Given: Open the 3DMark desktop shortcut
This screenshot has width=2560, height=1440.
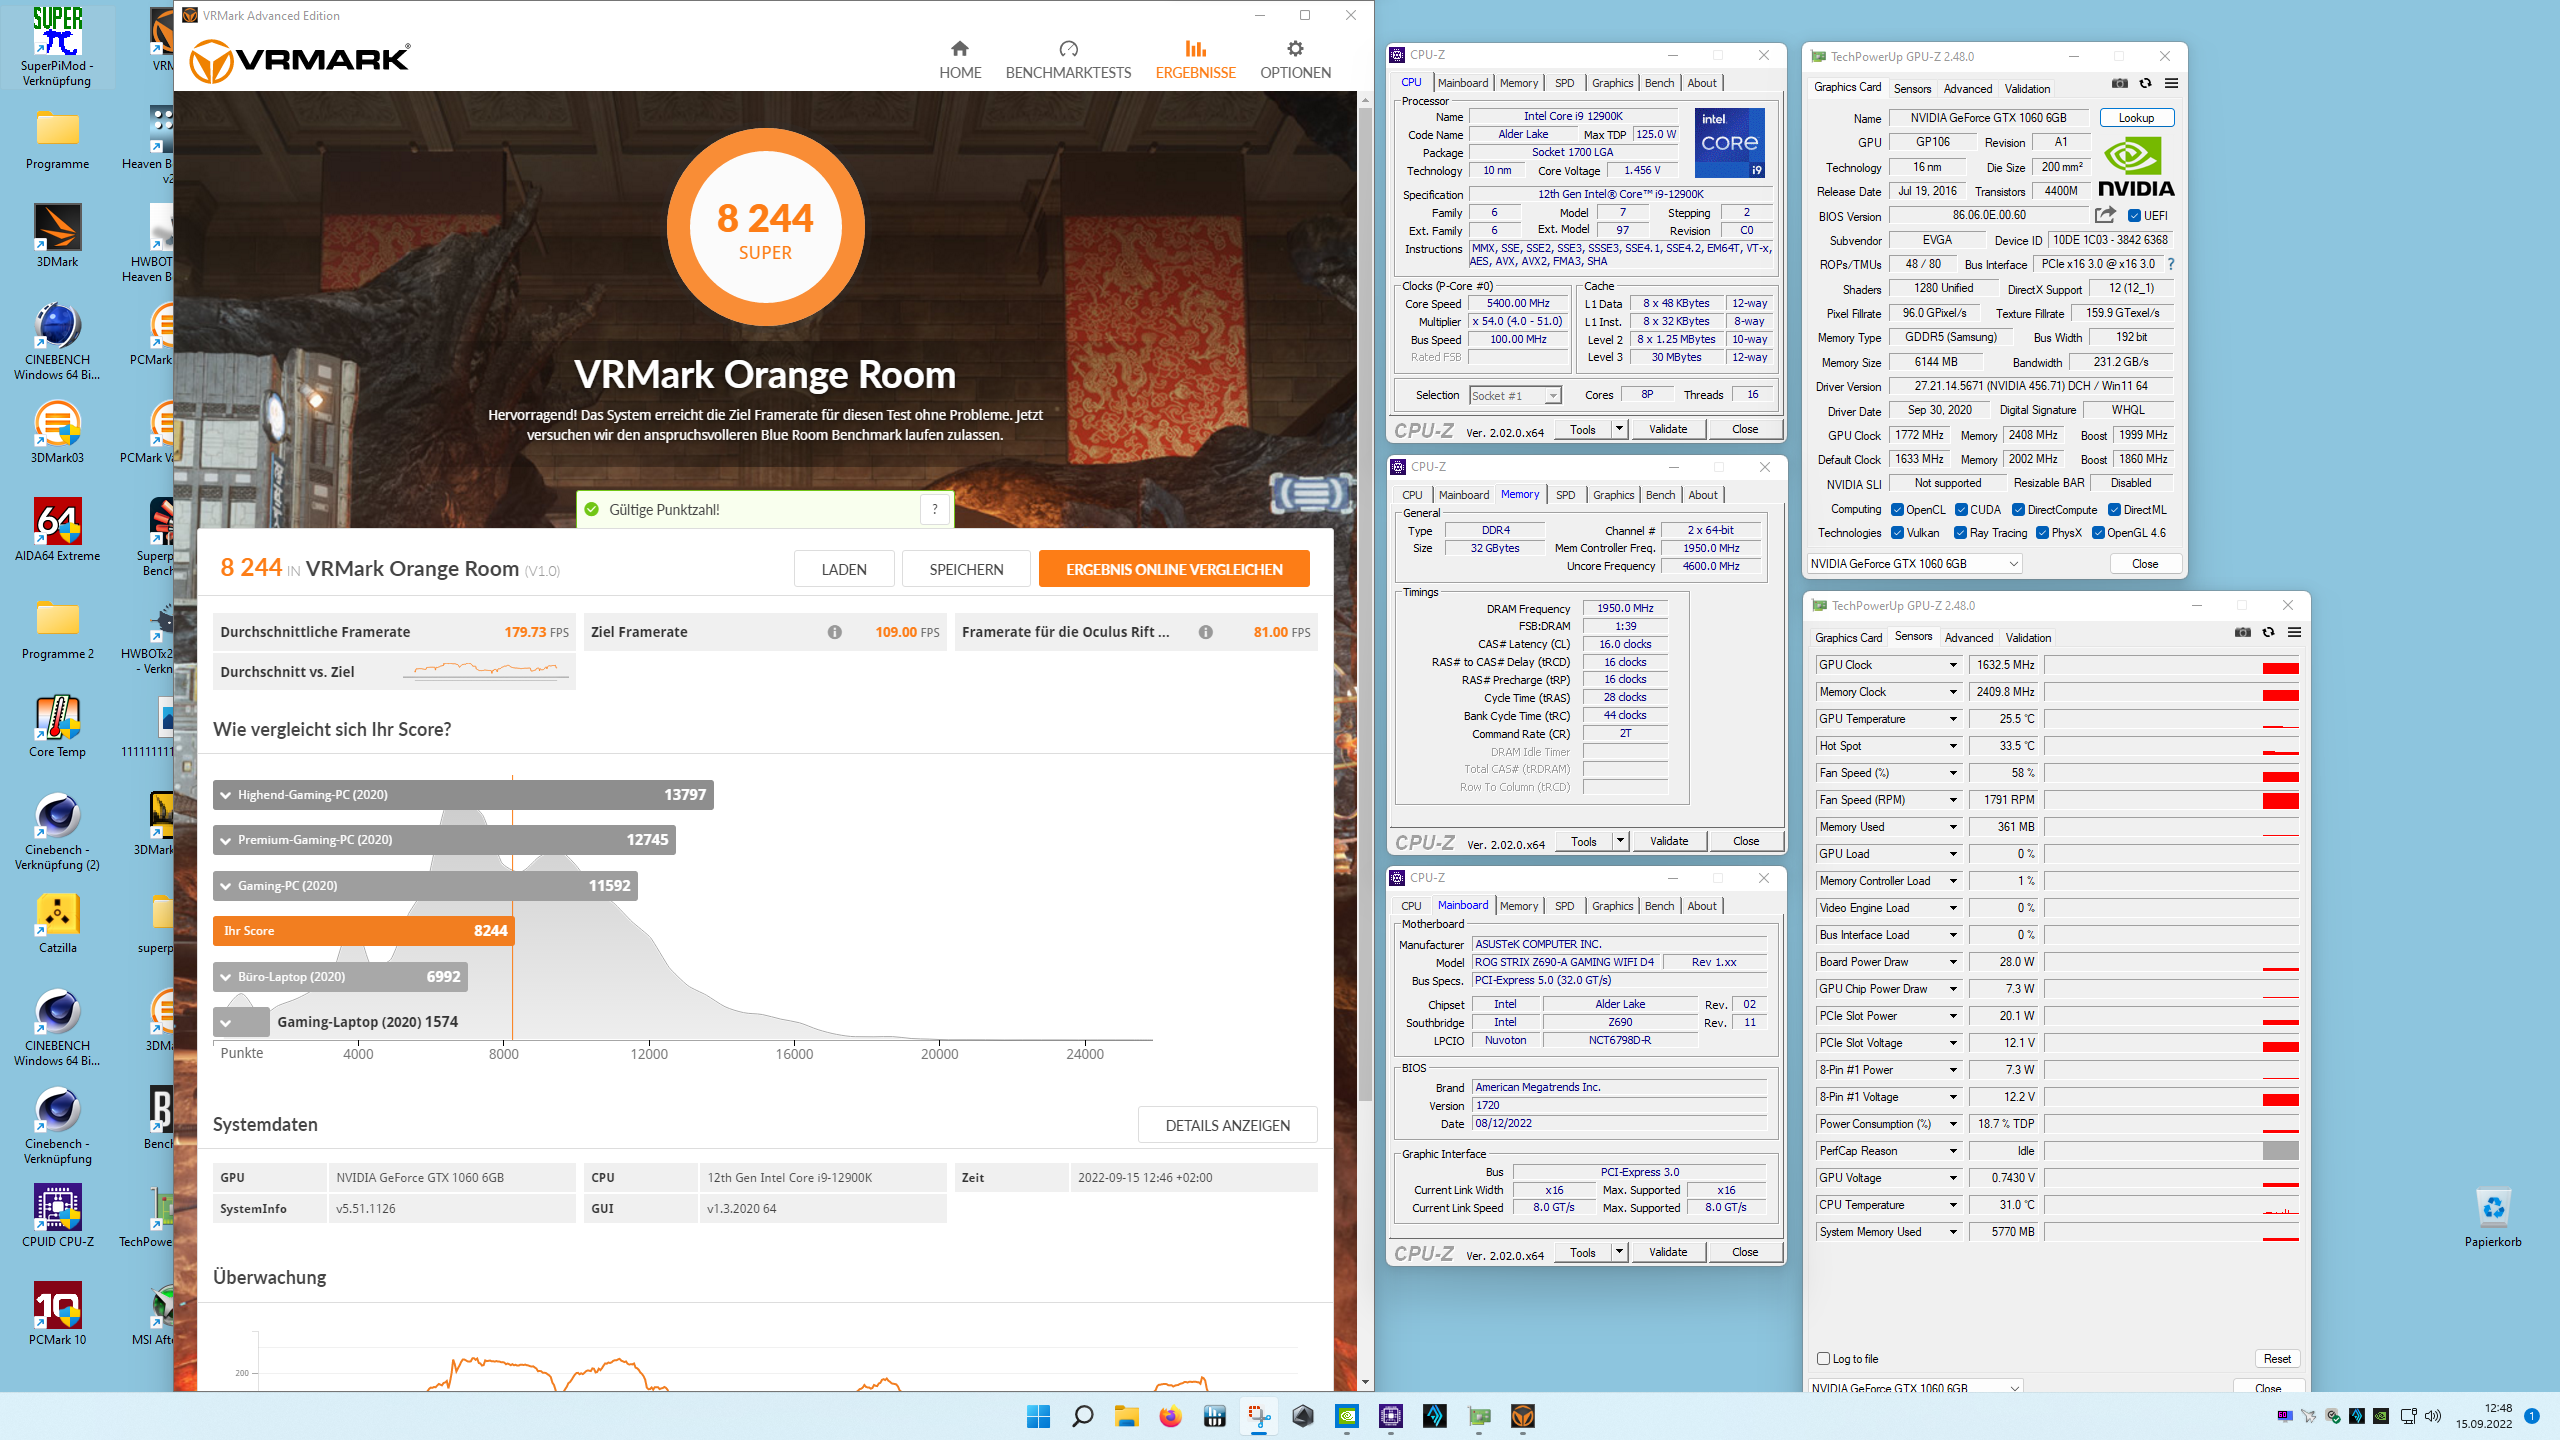Looking at the screenshot, I should pos(57,236).
